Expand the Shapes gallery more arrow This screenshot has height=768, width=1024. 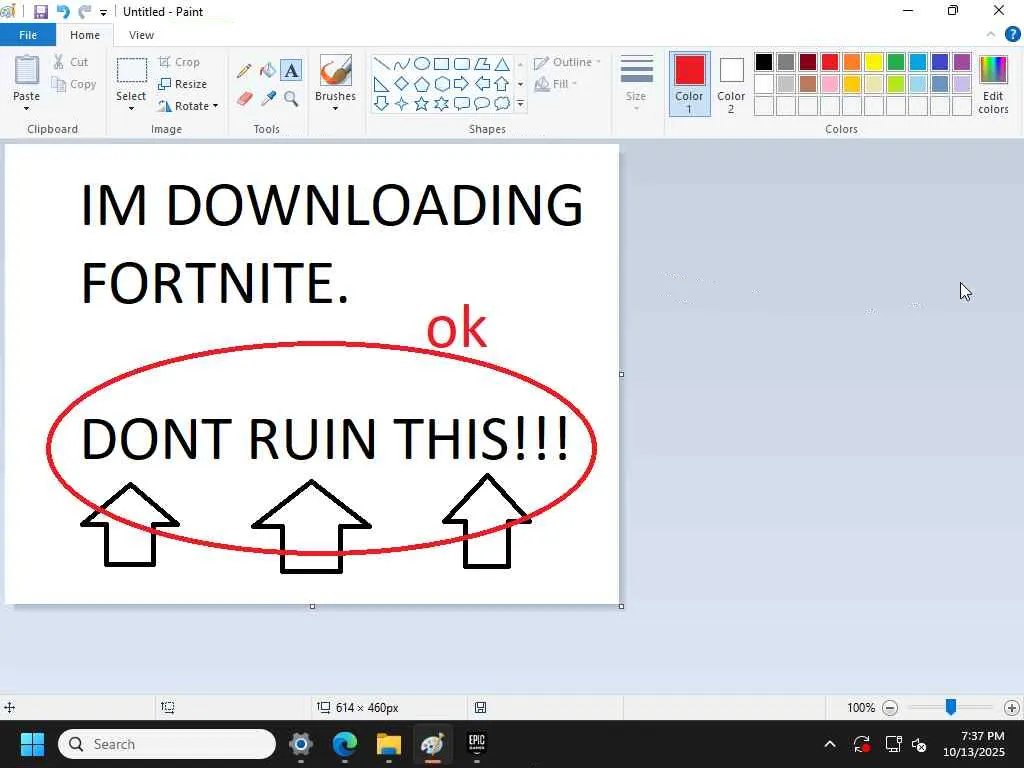520,103
